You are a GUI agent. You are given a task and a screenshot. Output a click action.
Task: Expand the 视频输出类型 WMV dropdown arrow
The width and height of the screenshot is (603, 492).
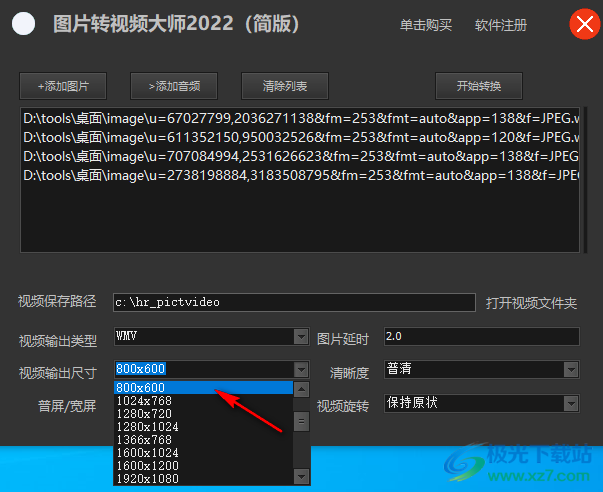tap(301, 337)
